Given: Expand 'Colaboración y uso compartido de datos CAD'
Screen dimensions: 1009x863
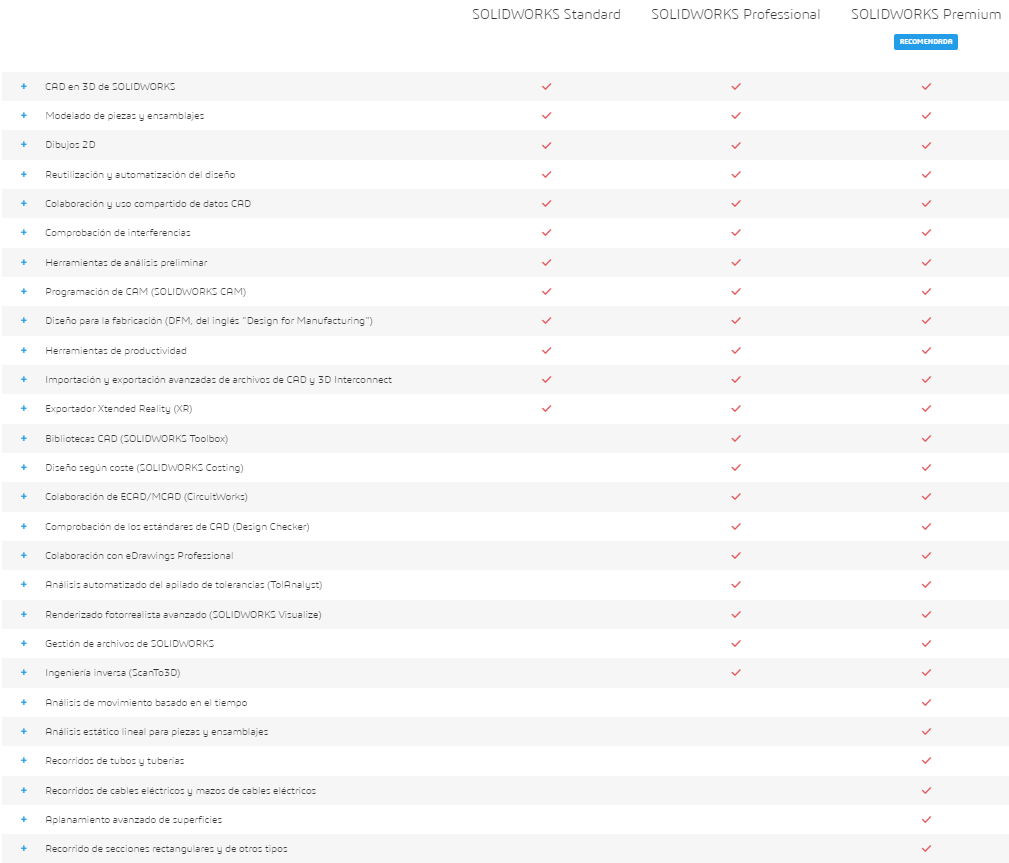Looking at the screenshot, I should (x=24, y=203).
